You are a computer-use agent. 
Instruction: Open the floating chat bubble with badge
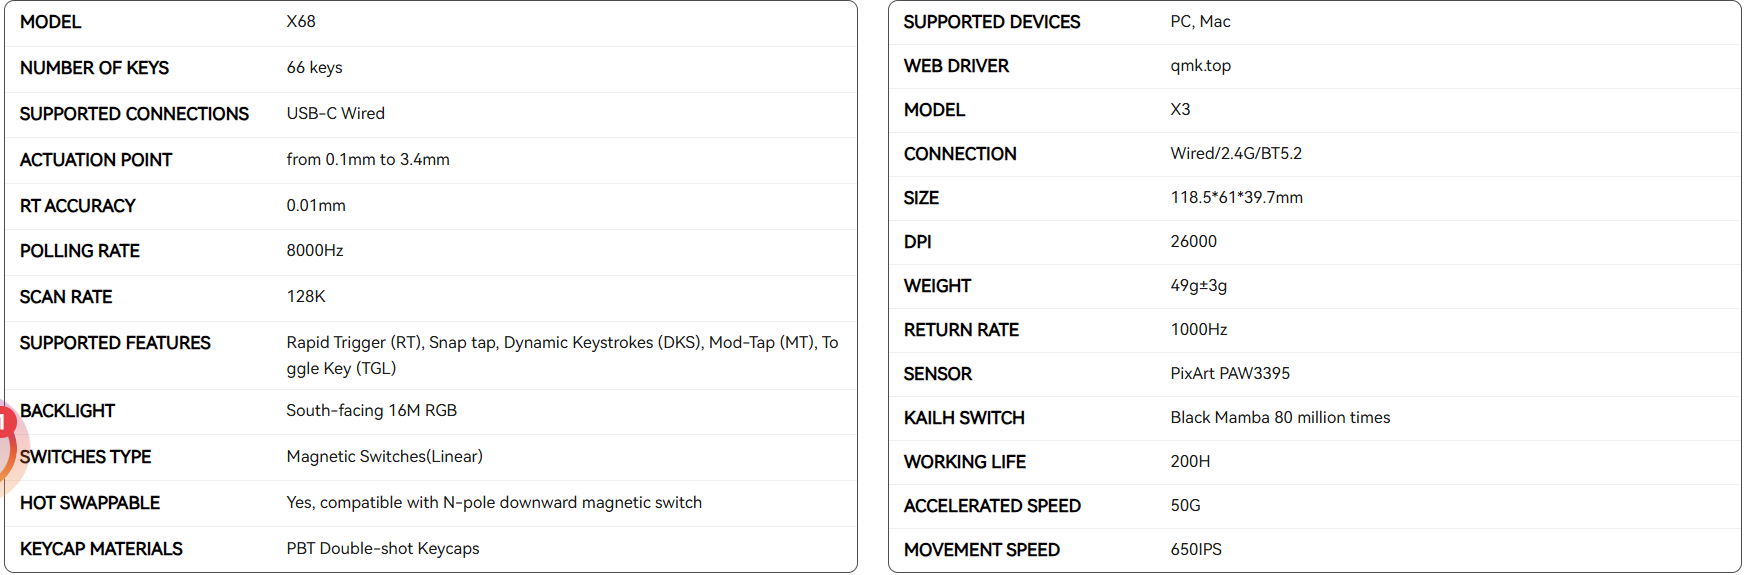[x=8, y=450]
